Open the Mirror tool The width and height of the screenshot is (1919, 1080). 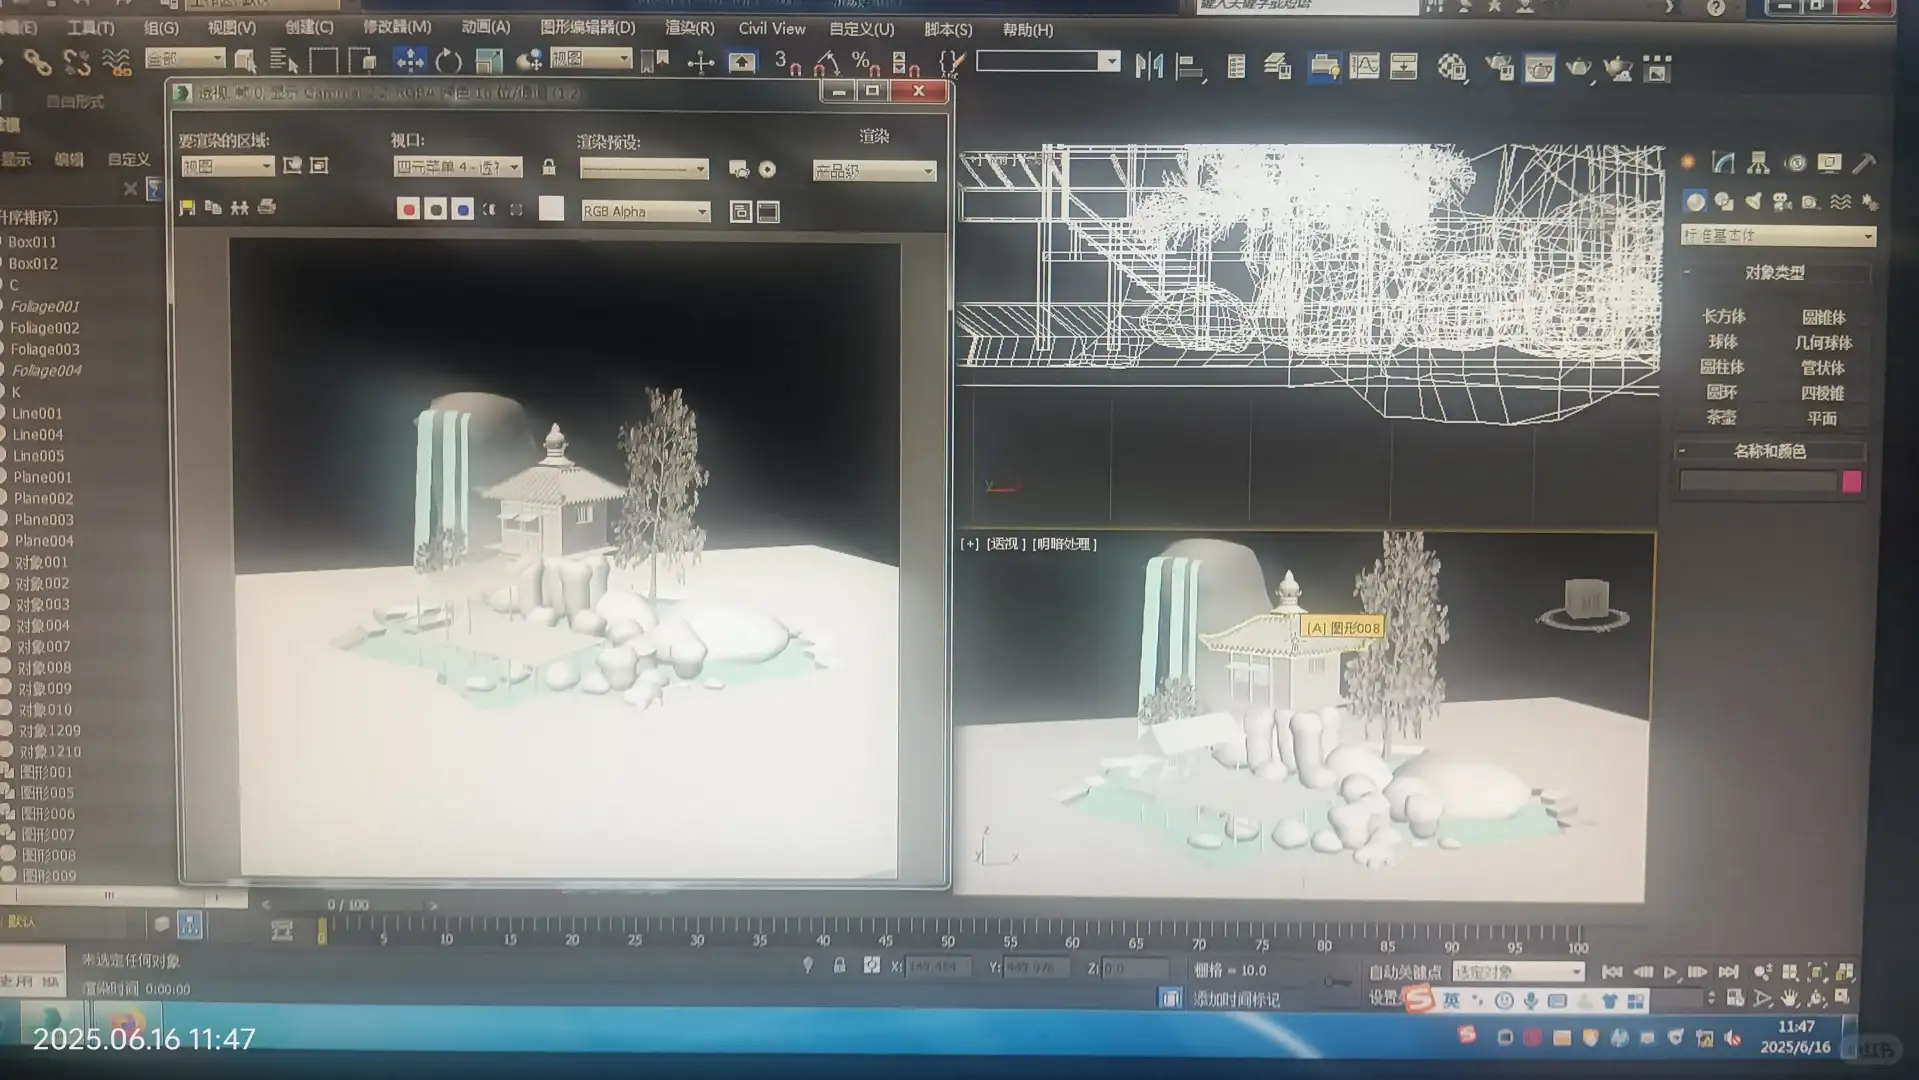click(x=1149, y=67)
